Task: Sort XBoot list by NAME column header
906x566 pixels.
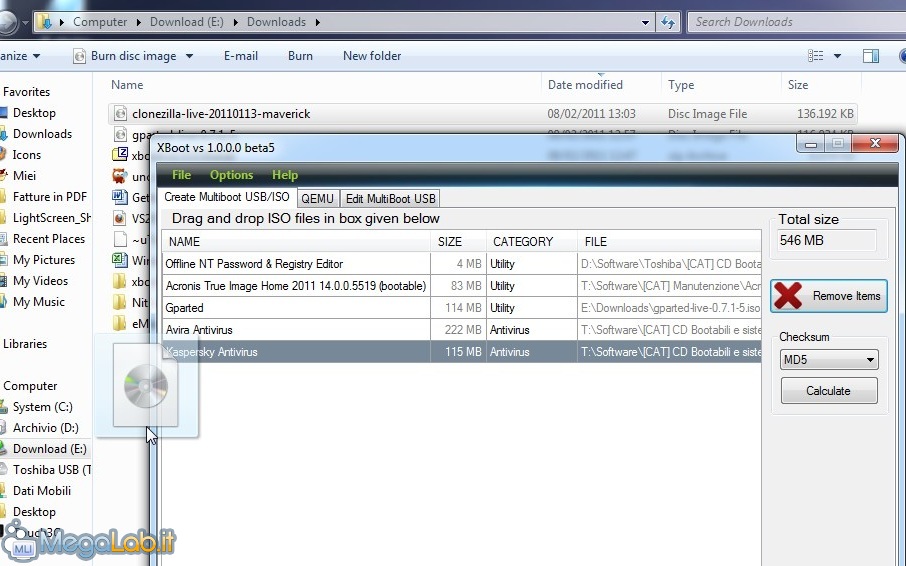Action: tap(296, 241)
